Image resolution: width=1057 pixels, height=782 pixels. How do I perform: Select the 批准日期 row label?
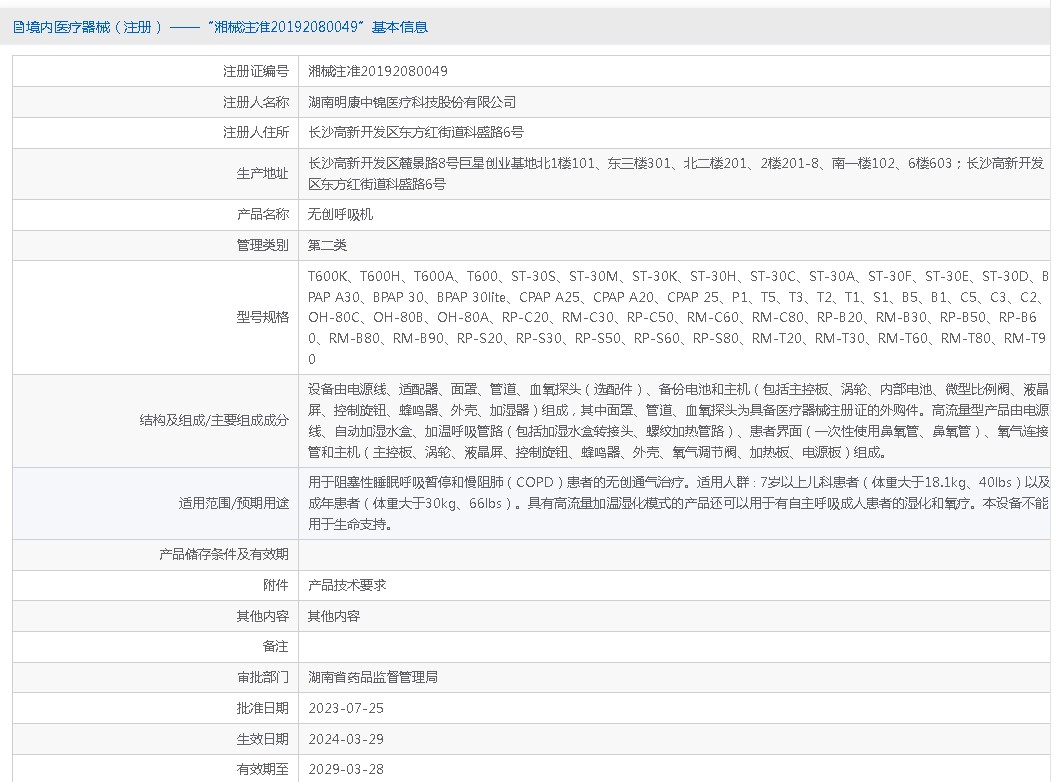pyautogui.click(x=262, y=709)
